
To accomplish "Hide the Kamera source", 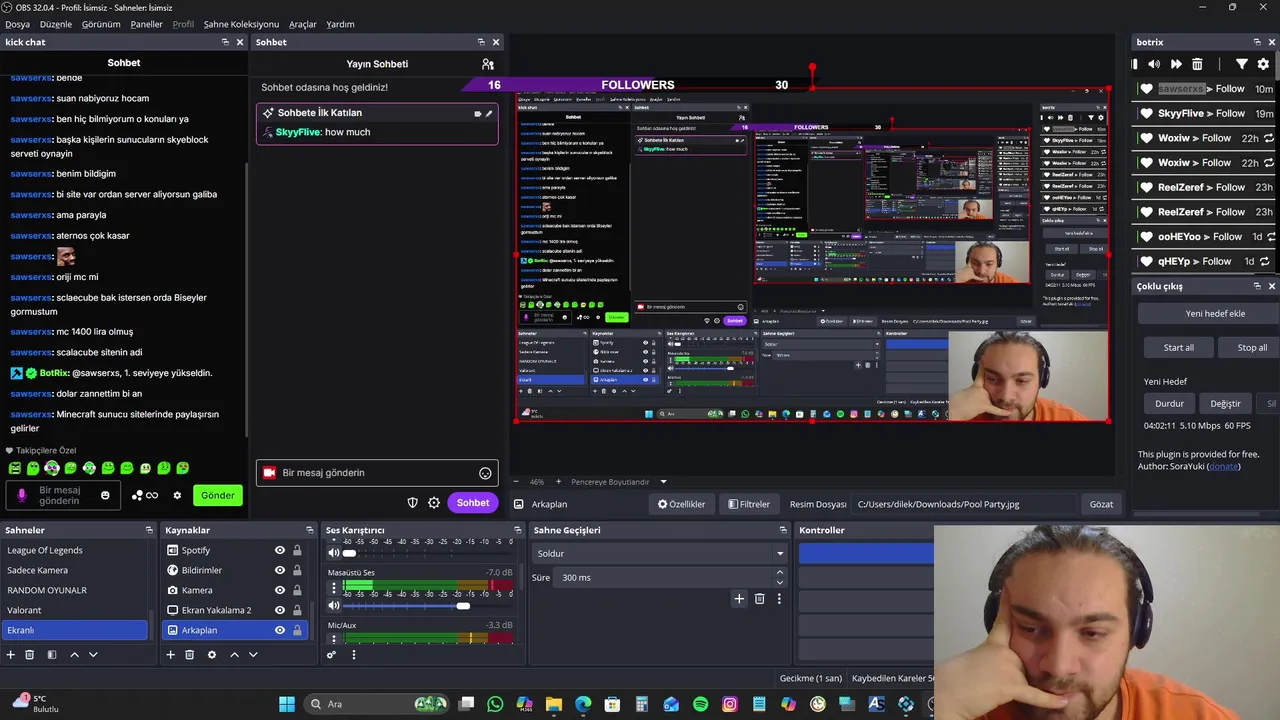I will 280,590.
